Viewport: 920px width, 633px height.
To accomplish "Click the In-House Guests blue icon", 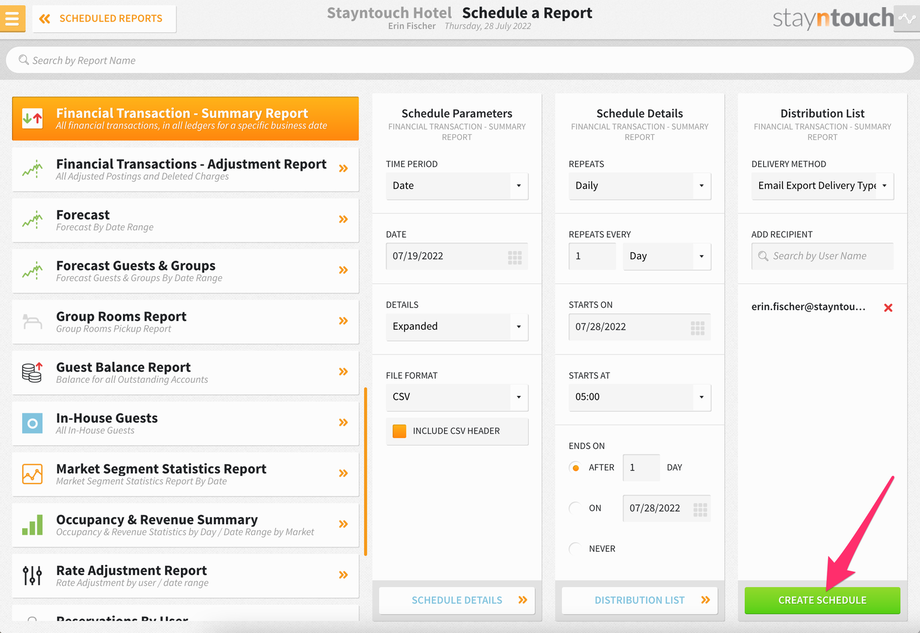I will (32, 423).
